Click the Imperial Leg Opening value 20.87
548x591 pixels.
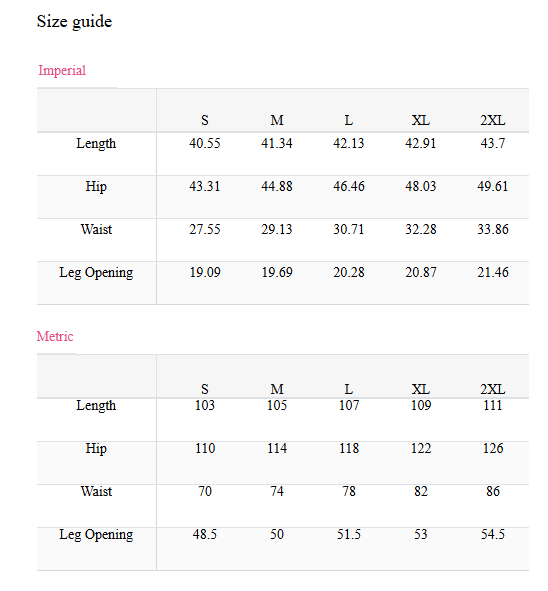point(421,272)
